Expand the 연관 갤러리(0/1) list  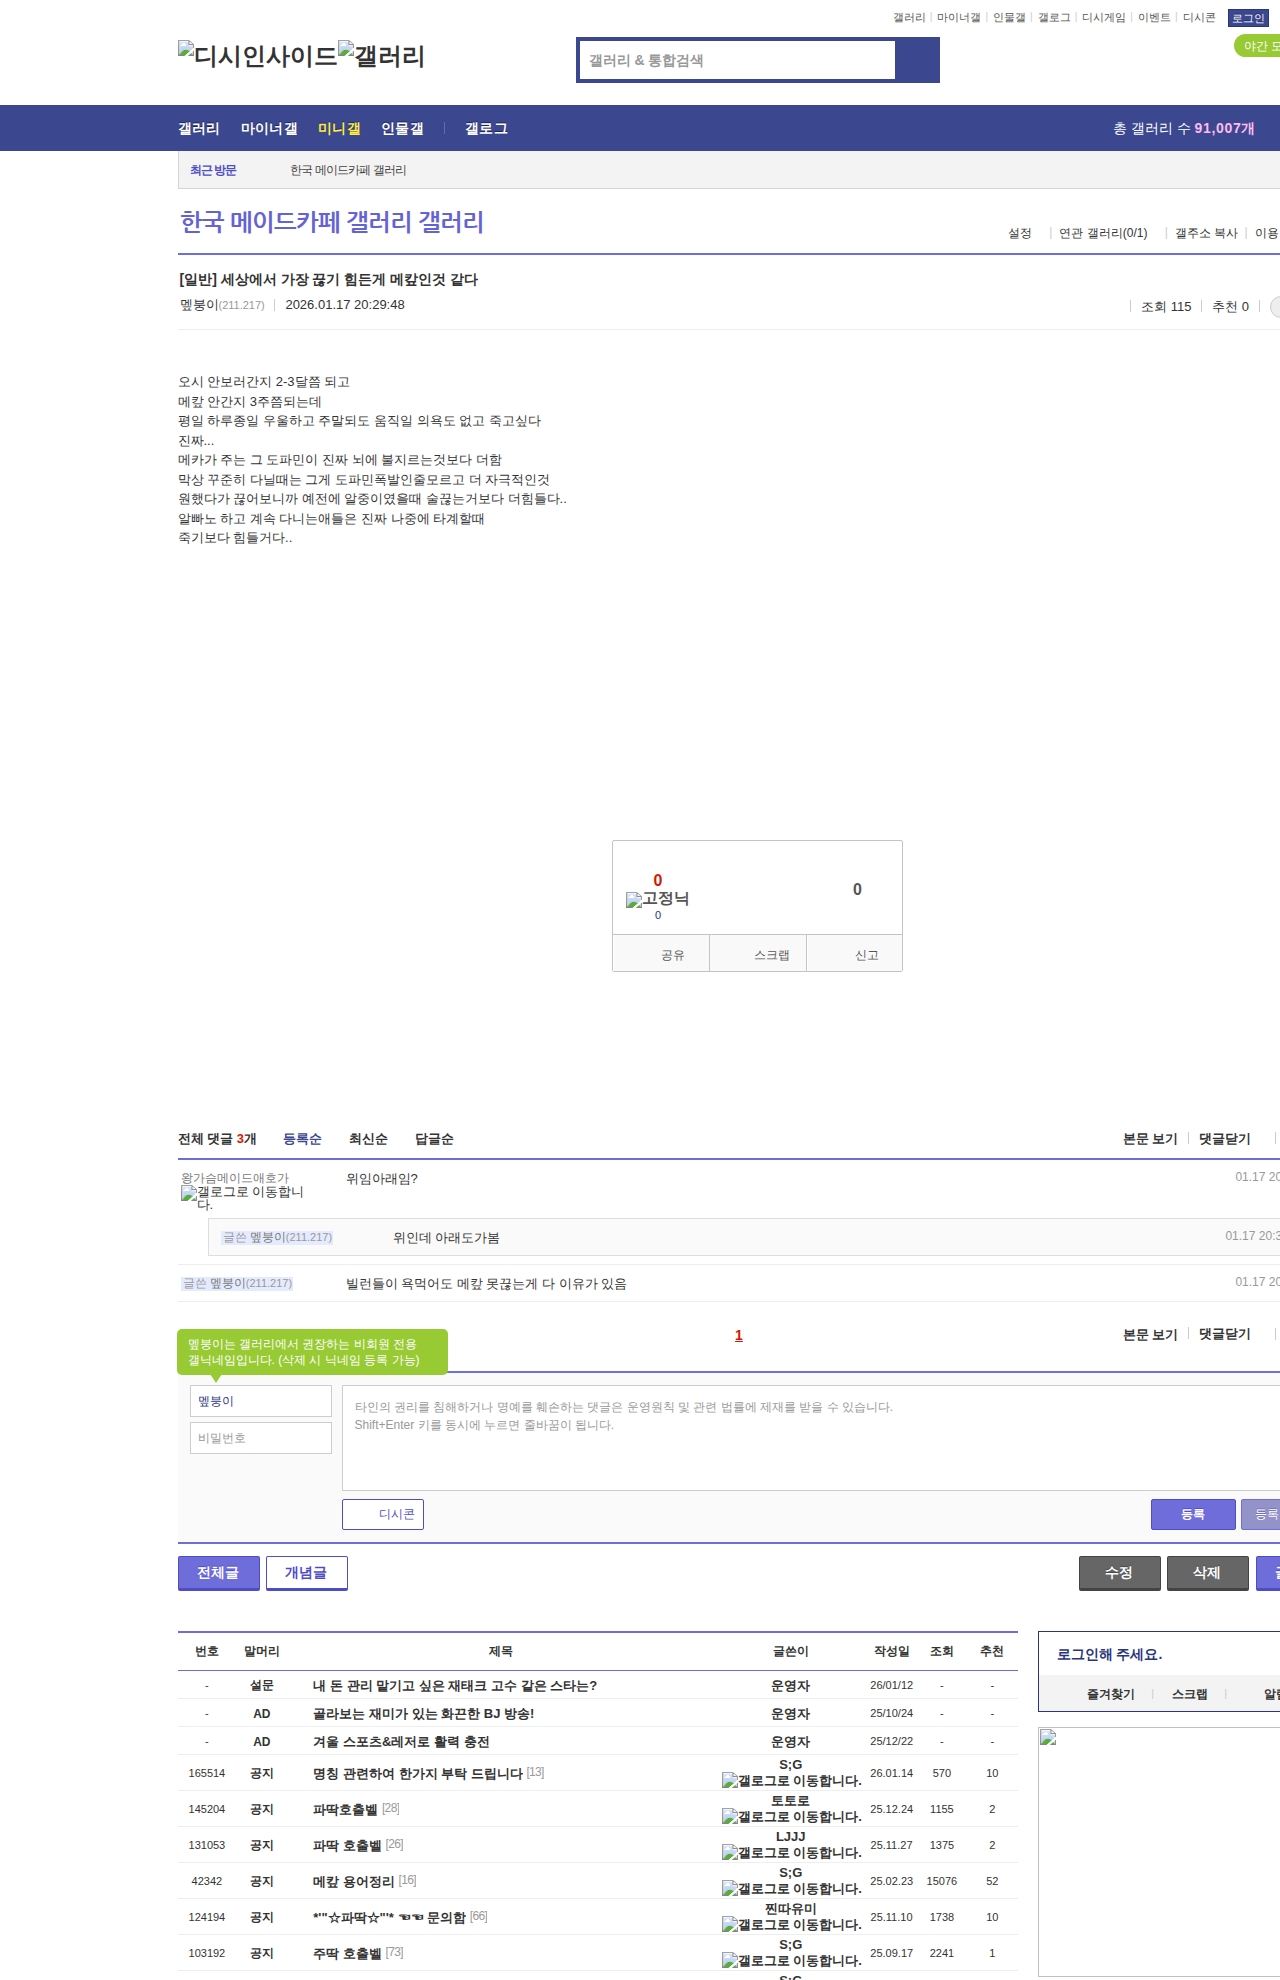[x=1103, y=233]
